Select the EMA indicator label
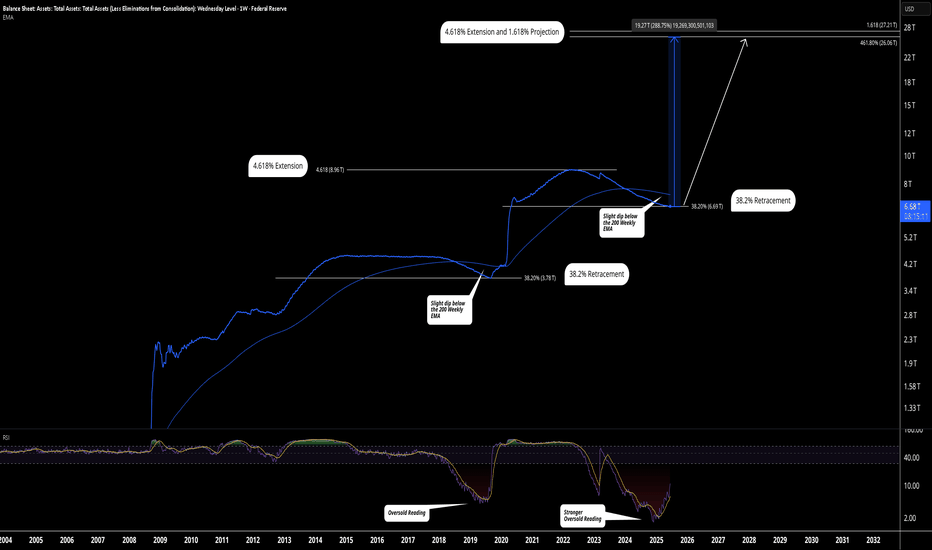 point(8,18)
